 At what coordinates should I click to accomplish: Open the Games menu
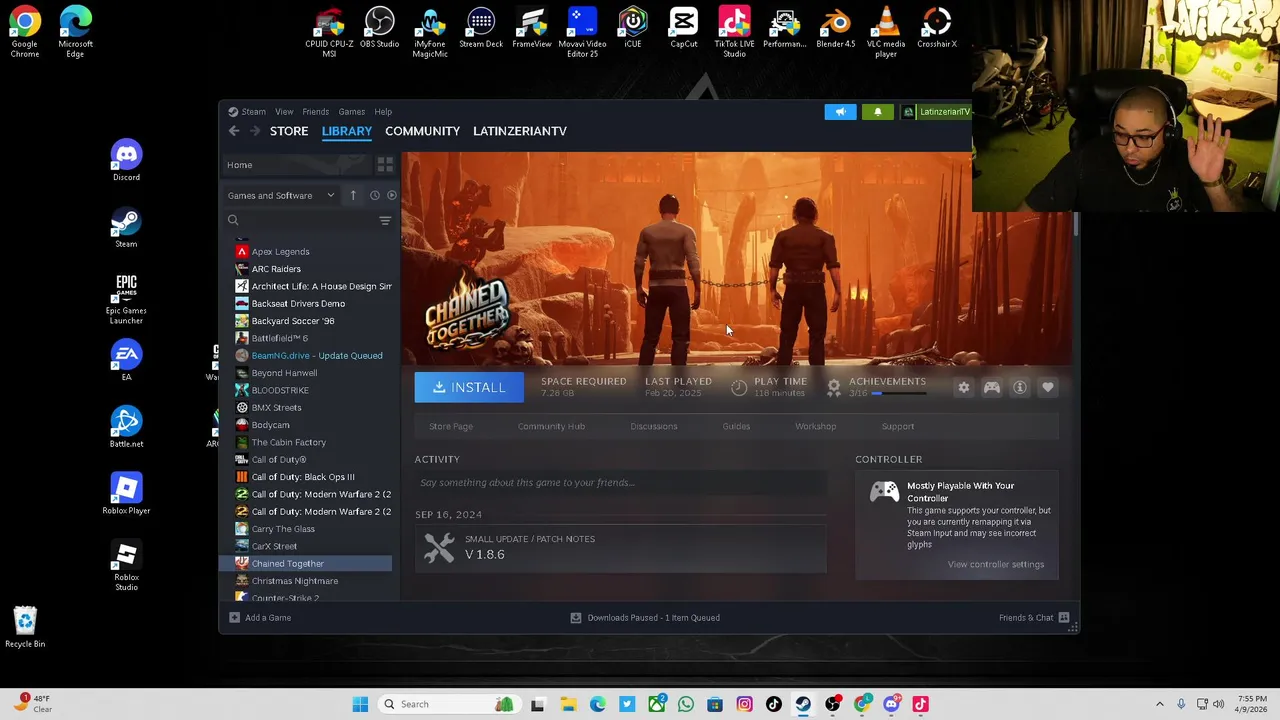click(351, 112)
